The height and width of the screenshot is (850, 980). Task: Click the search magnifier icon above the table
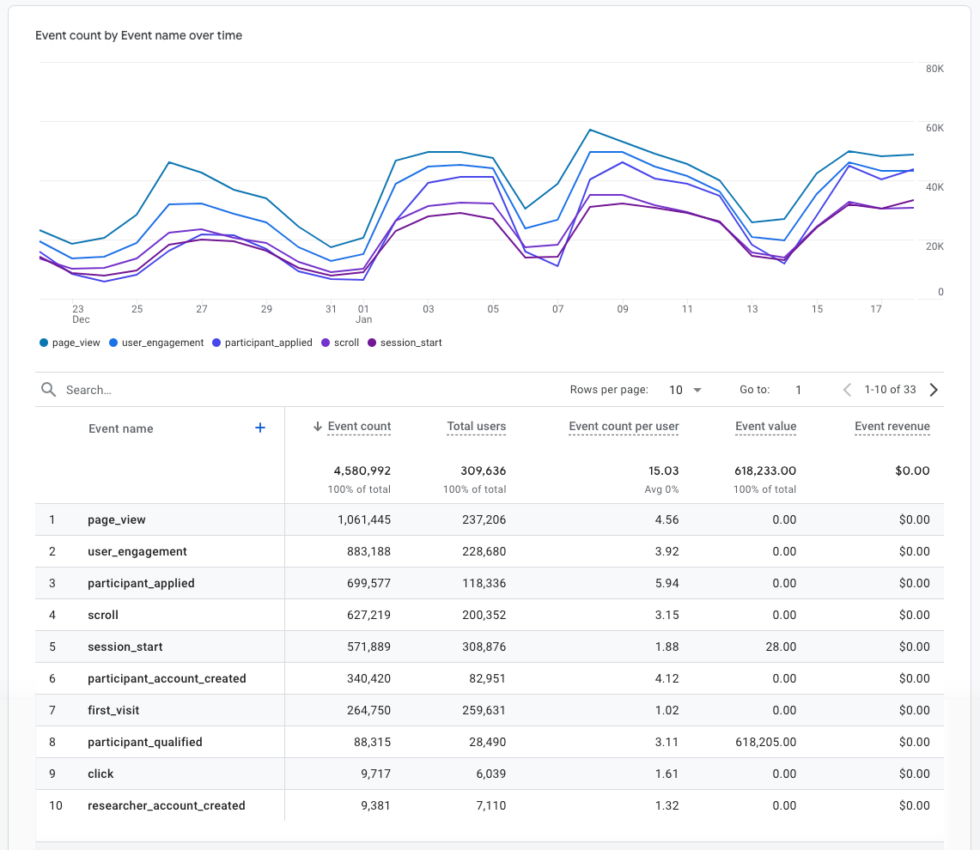[48, 389]
